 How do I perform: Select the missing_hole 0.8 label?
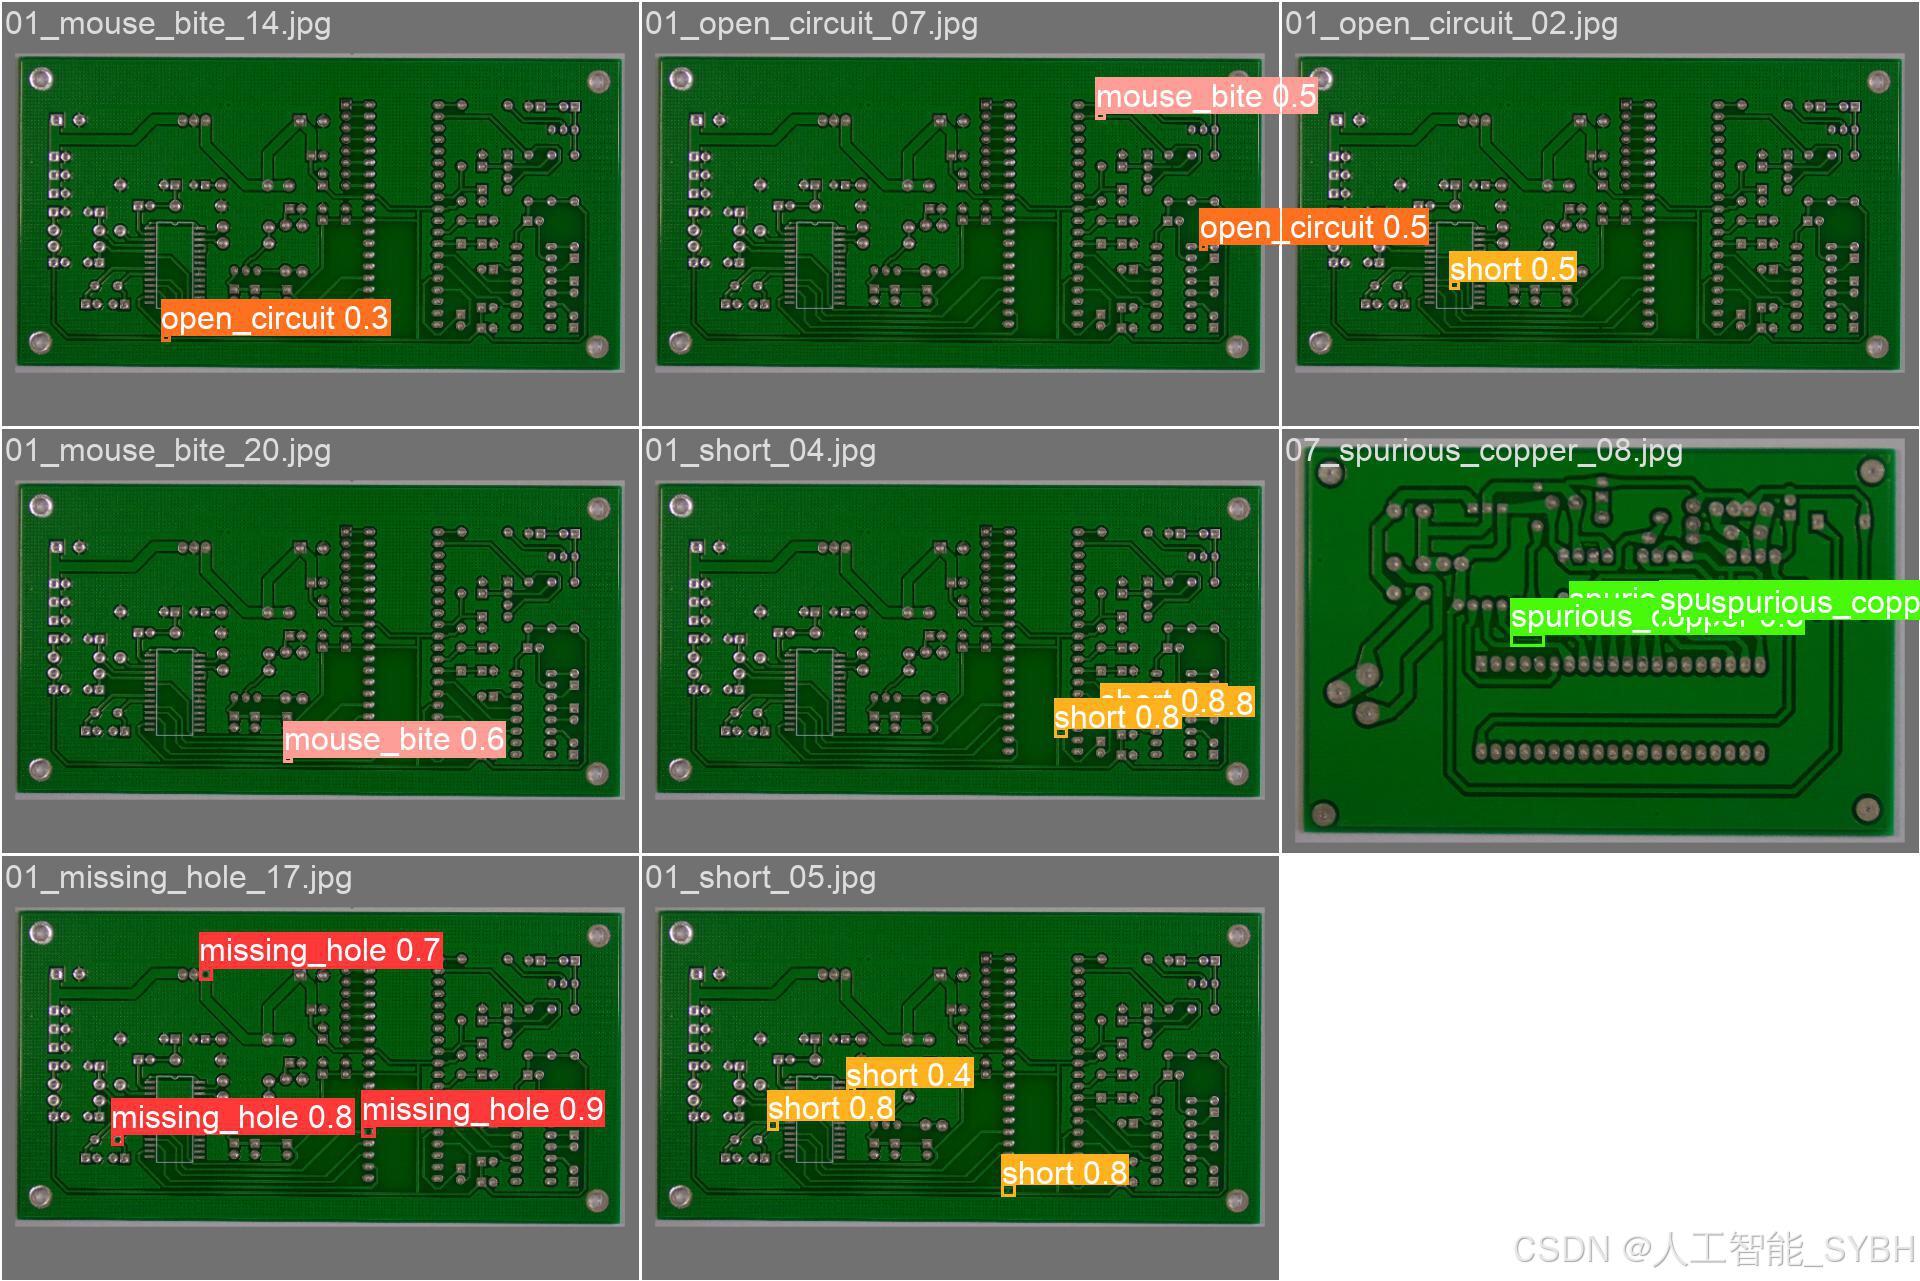pos(232,1117)
